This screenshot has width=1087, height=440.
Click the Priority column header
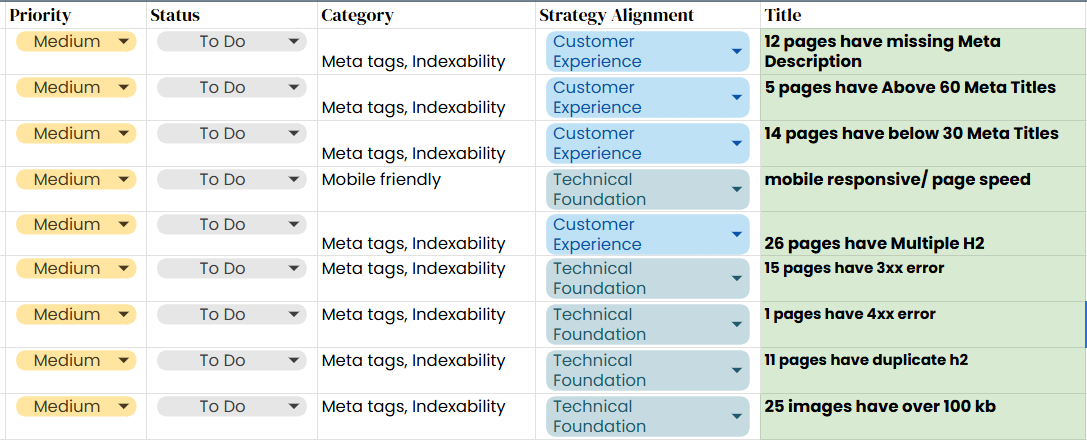tap(41, 15)
